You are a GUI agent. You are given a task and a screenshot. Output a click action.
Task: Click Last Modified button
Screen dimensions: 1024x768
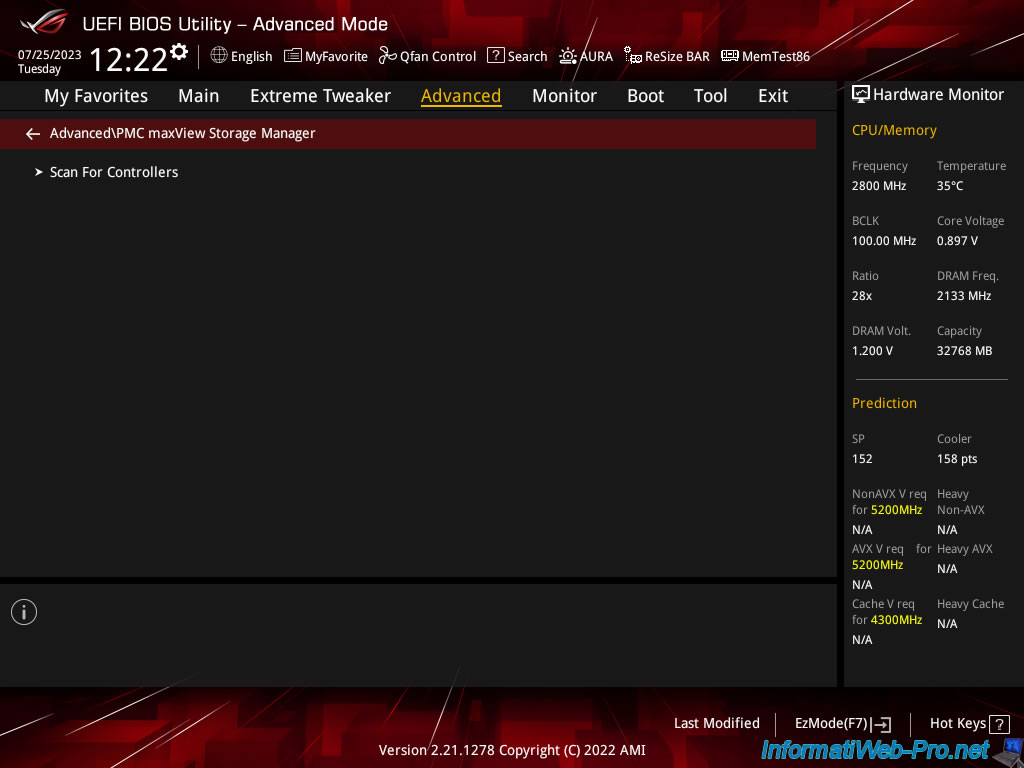tap(716, 724)
